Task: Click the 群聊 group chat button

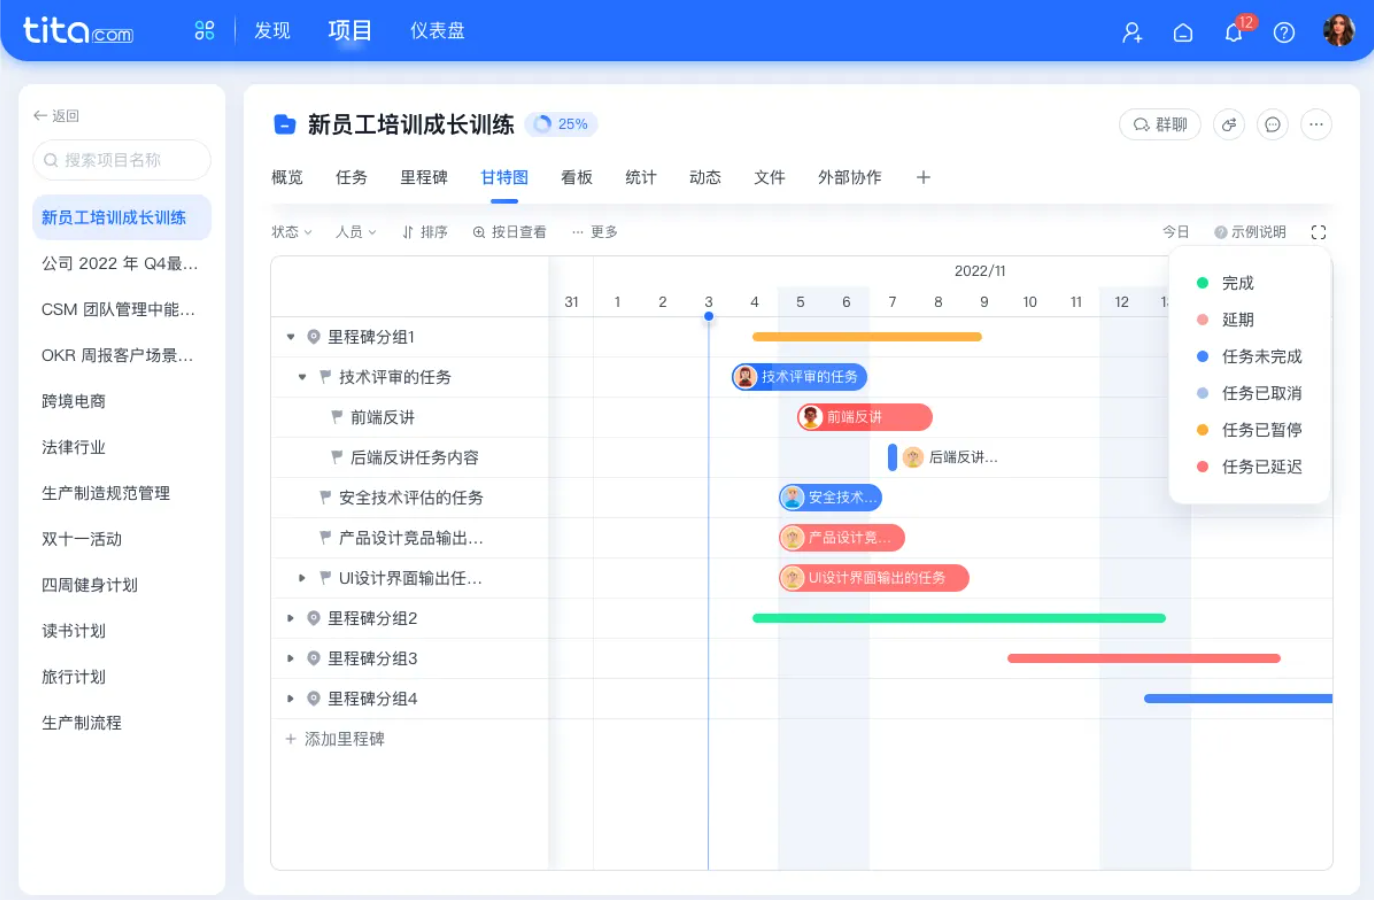Action: click(x=1160, y=124)
